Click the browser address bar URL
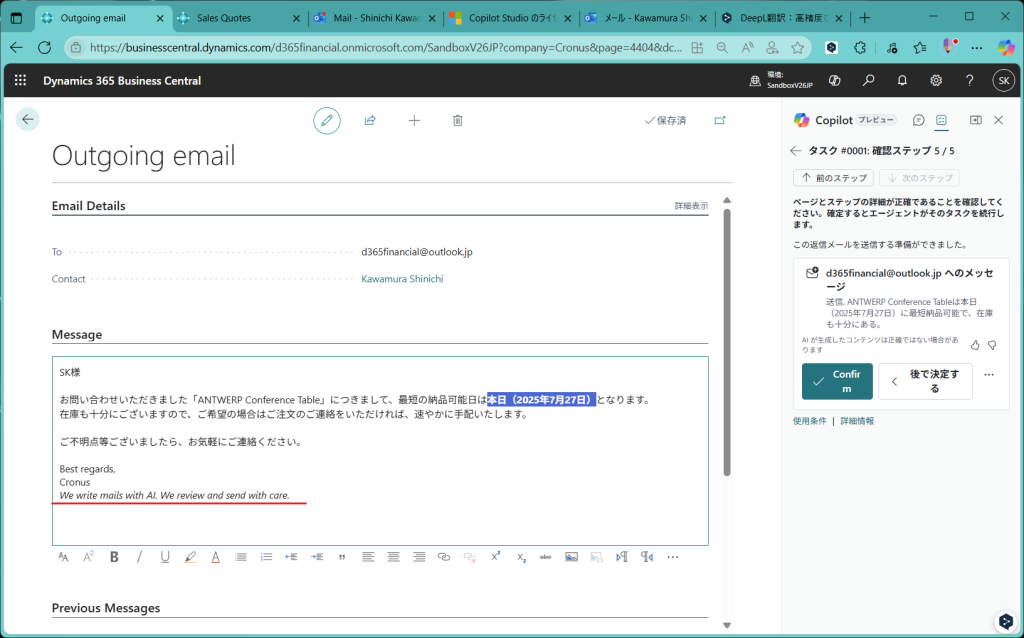 (387, 48)
